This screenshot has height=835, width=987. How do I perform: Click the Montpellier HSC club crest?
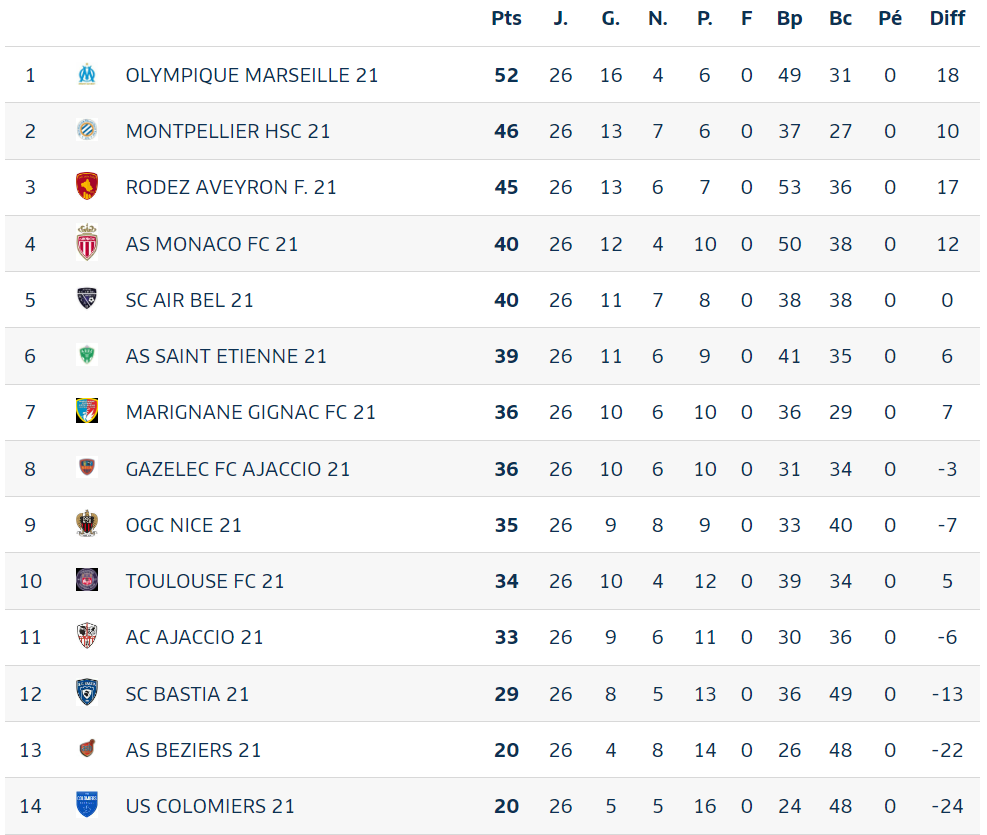pos(87,130)
